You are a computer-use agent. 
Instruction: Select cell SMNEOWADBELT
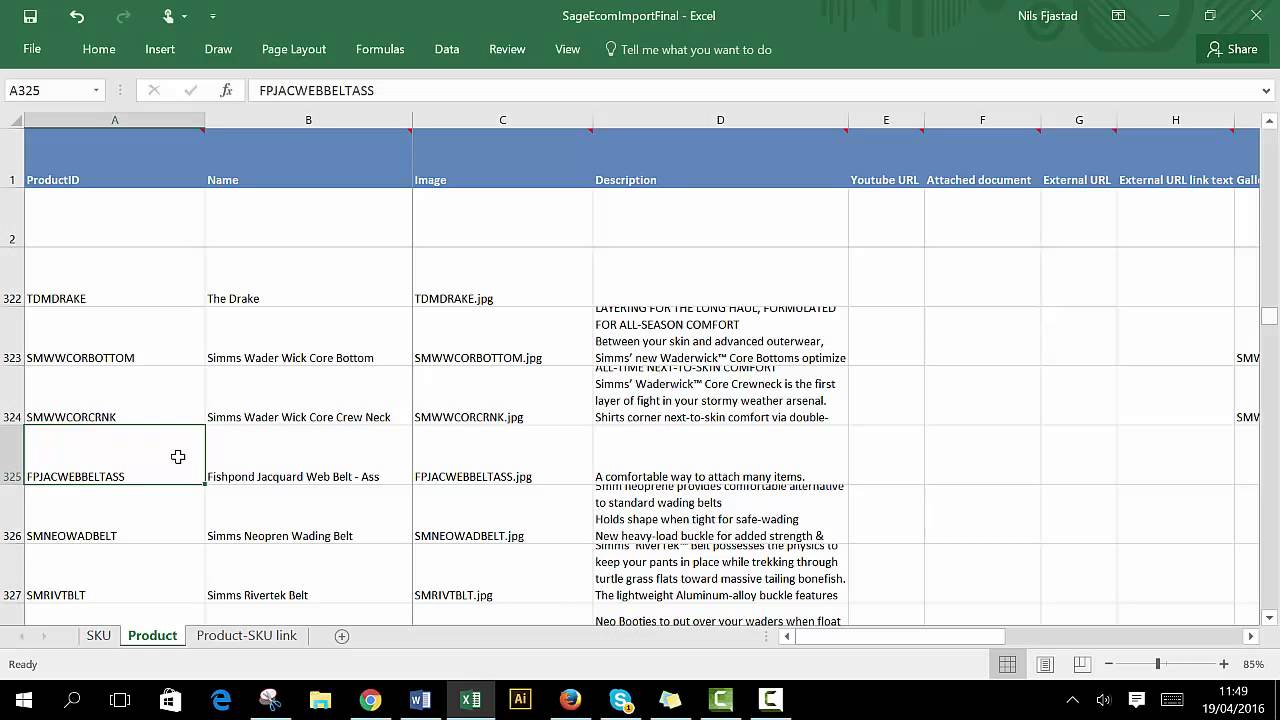114,514
